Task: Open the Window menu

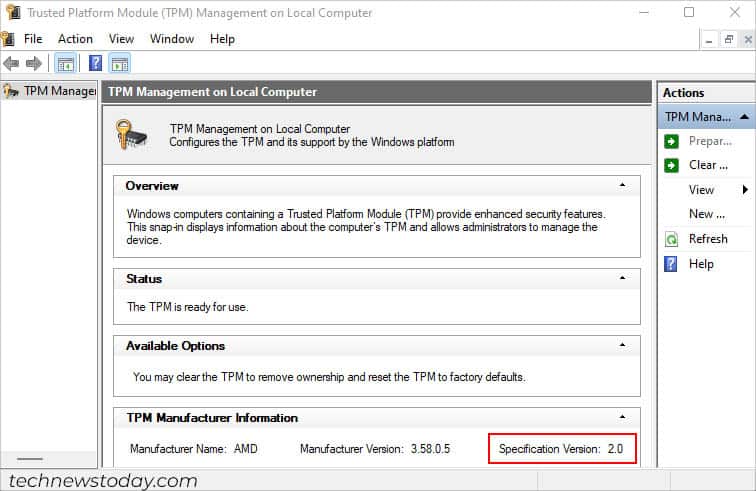Action: (x=172, y=39)
